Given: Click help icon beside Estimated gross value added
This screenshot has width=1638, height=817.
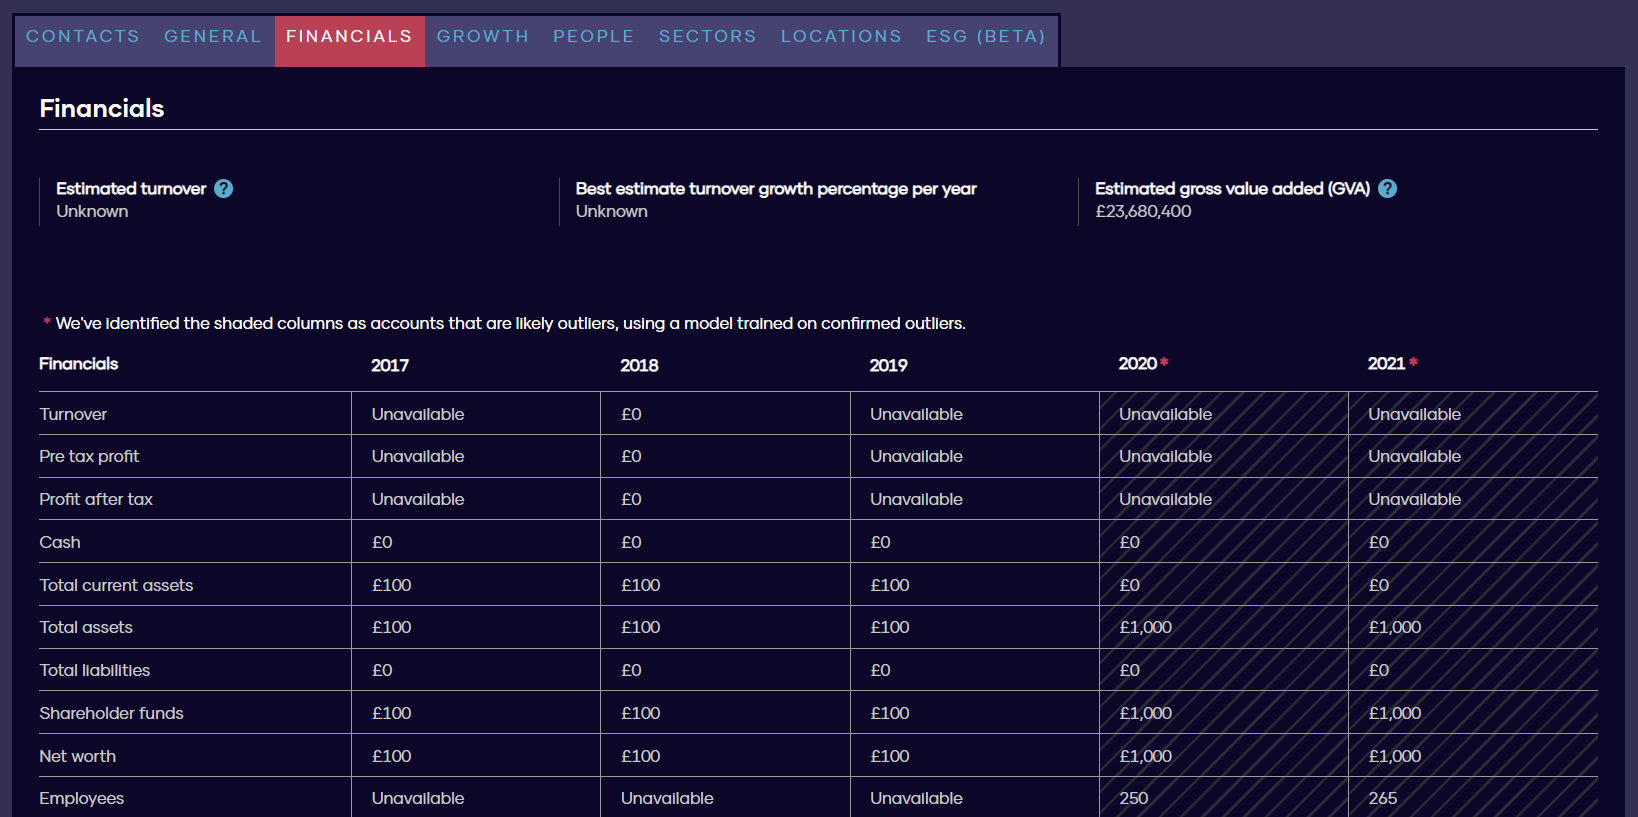Looking at the screenshot, I should click(x=1387, y=189).
